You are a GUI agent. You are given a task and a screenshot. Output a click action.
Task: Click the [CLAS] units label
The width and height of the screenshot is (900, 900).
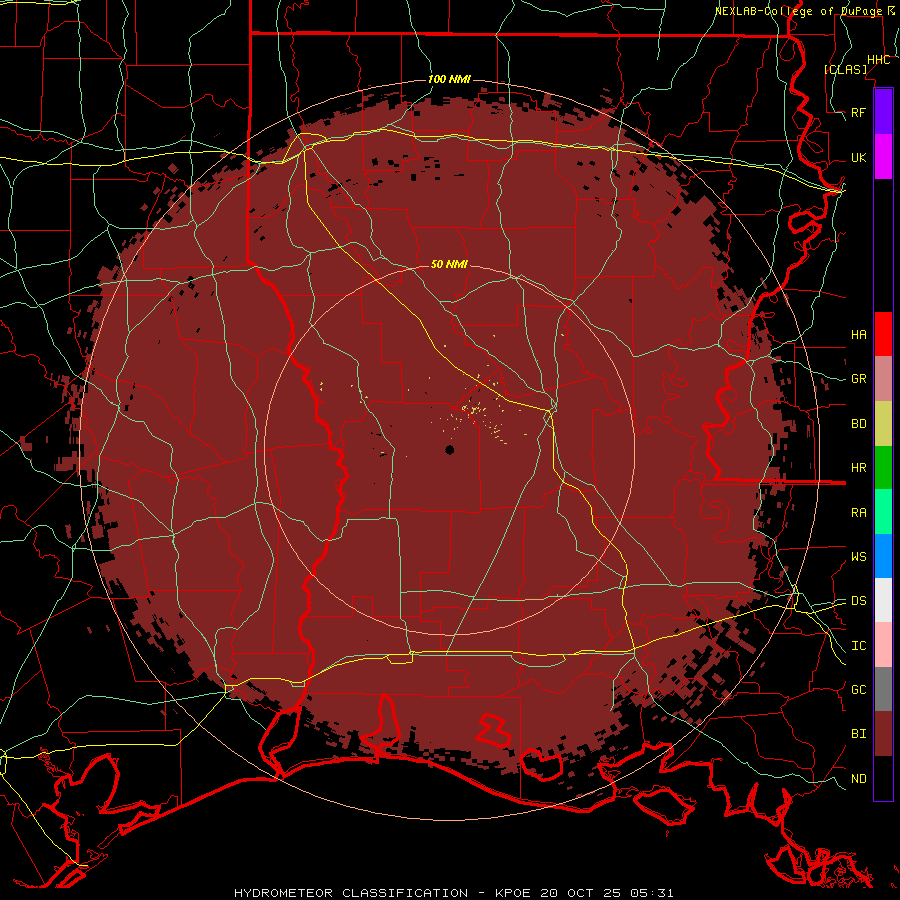pos(845,69)
